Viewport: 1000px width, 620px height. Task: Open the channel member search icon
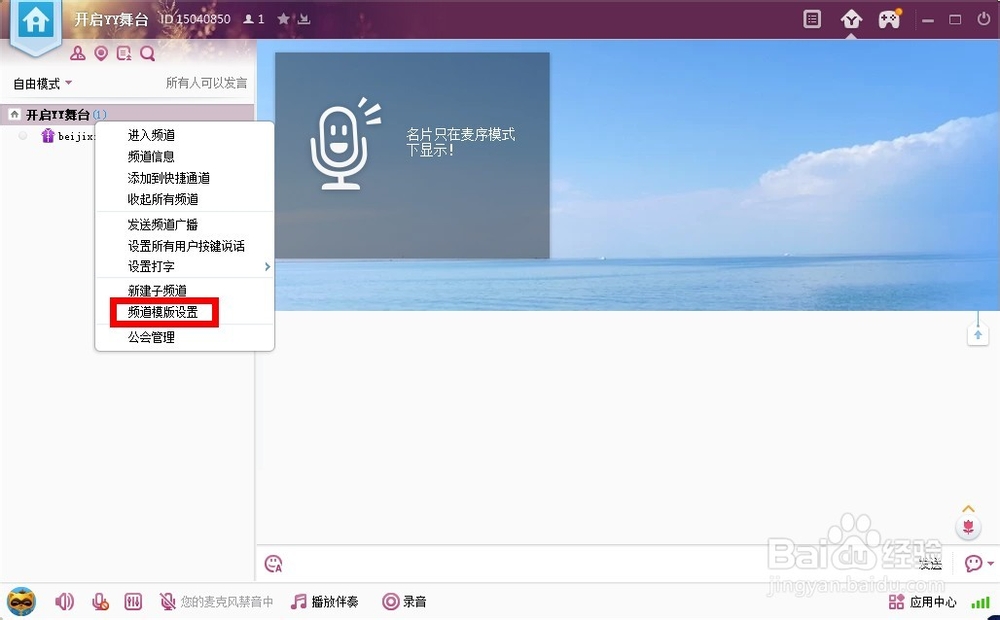pyautogui.click(x=146, y=53)
